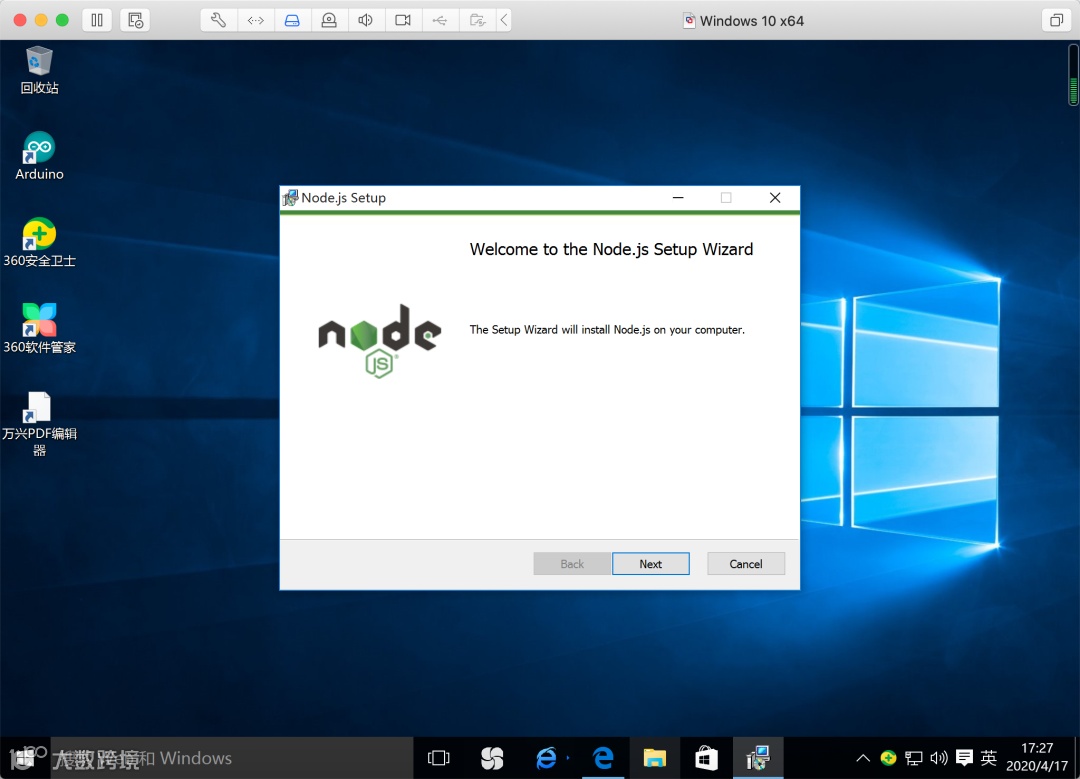Click the resize arrows icon in the toolbar
This screenshot has width=1080, height=779.
coord(256,20)
